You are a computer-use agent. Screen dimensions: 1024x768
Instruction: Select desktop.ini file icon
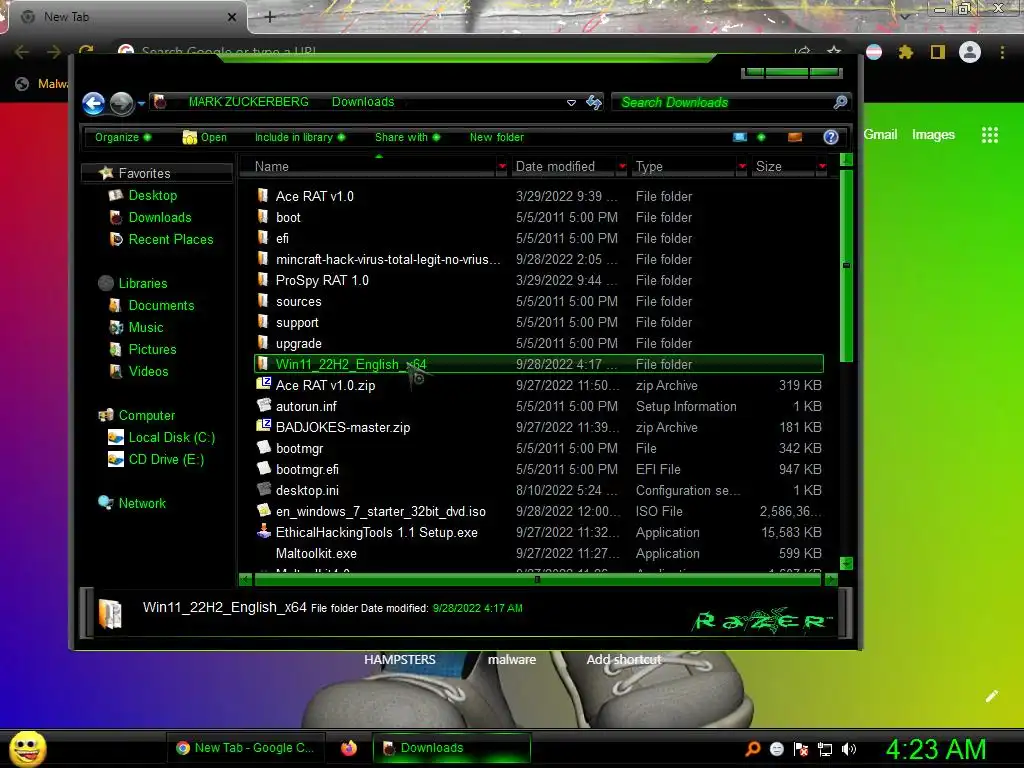(263, 489)
